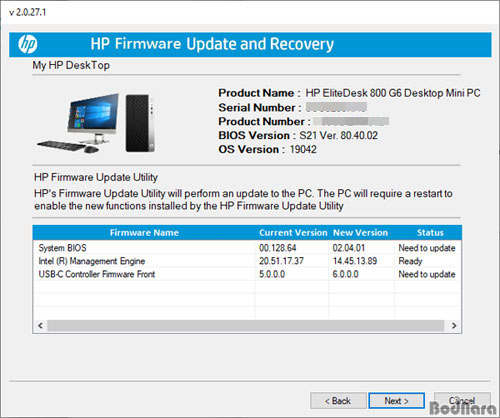Click the blurred Serial Number field
This screenshot has width=500, height=418.
click(x=336, y=107)
